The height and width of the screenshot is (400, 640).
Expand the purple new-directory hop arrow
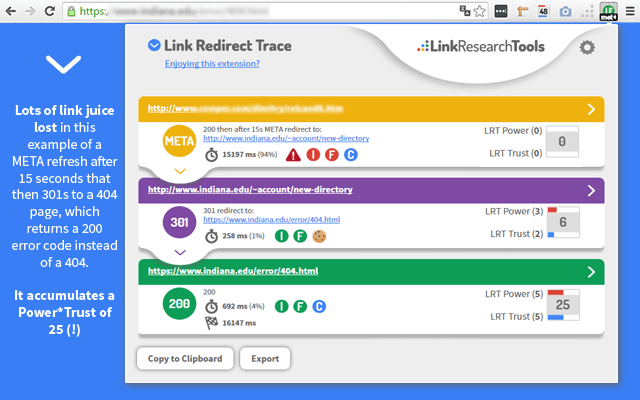click(x=590, y=189)
